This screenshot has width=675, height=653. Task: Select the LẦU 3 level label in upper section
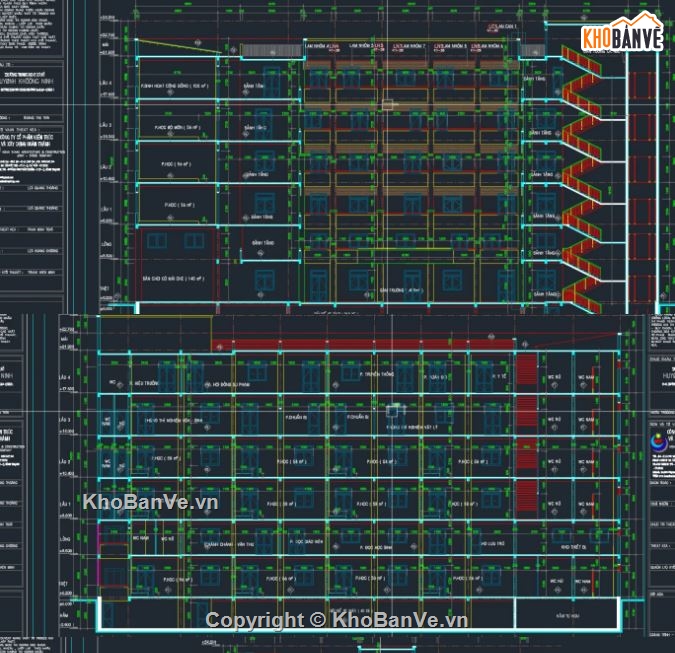click(106, 125)
